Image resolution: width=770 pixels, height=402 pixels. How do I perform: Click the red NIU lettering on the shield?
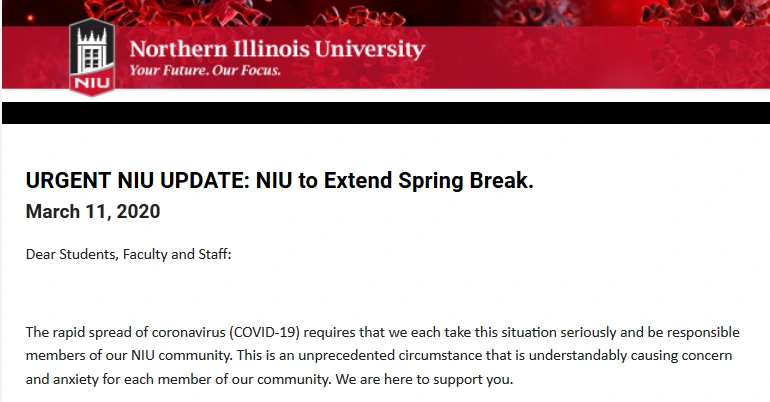click(x=92, y=83)
